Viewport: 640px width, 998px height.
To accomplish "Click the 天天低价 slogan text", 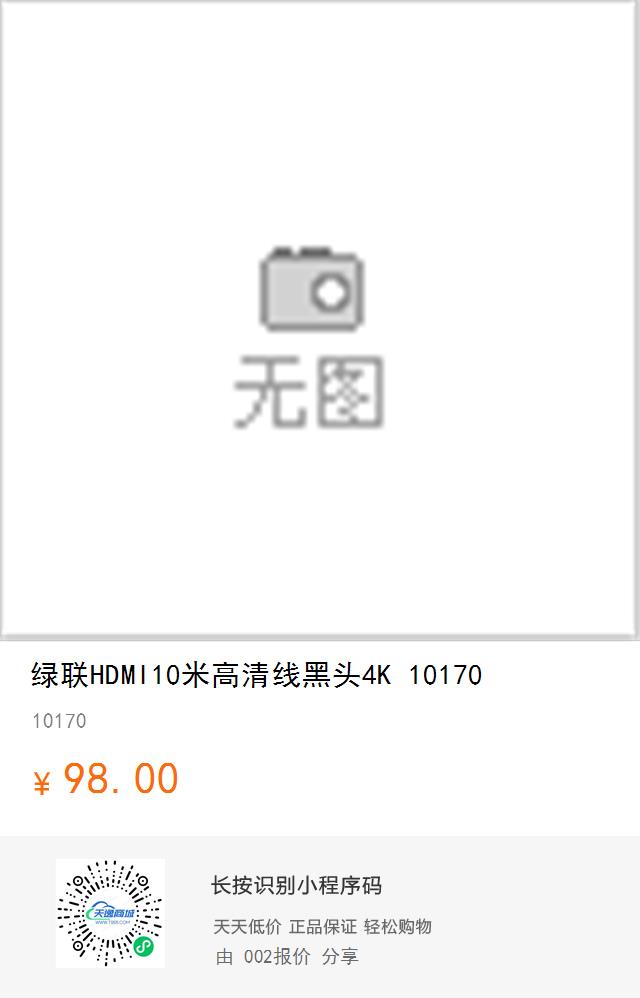I will point(247,927).
